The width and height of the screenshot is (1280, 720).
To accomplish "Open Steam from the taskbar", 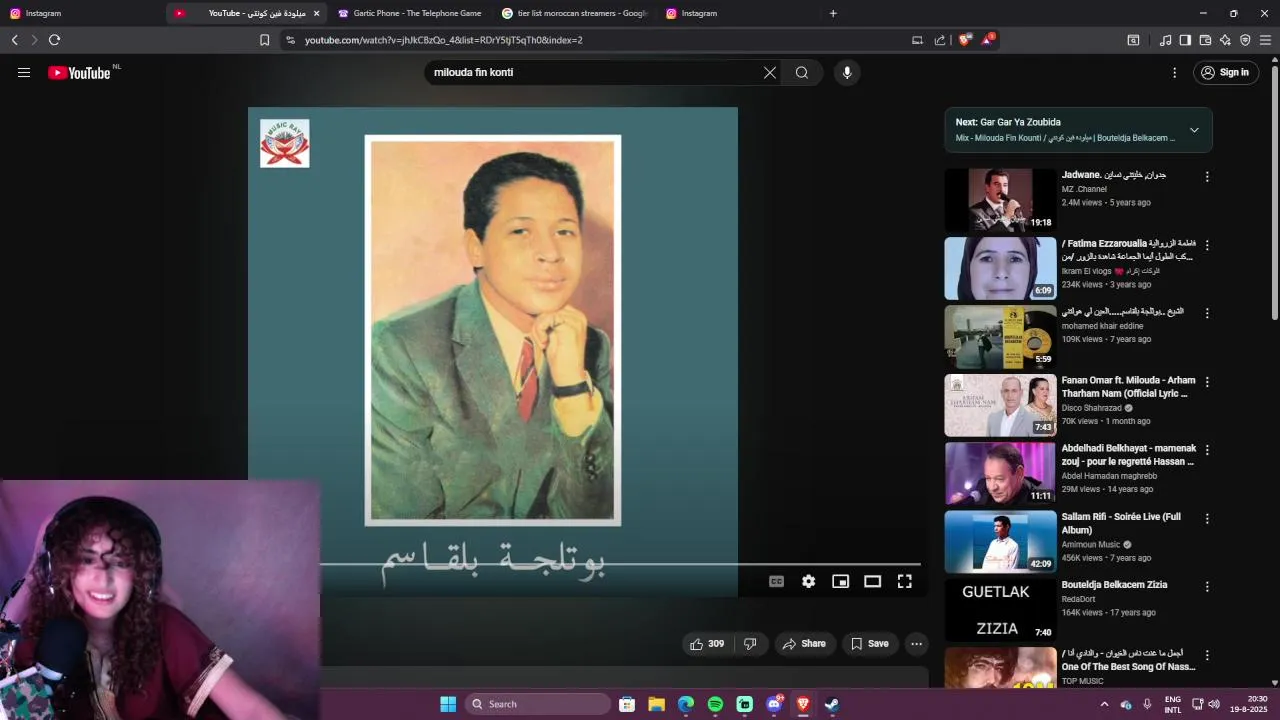I will [832, 704].
